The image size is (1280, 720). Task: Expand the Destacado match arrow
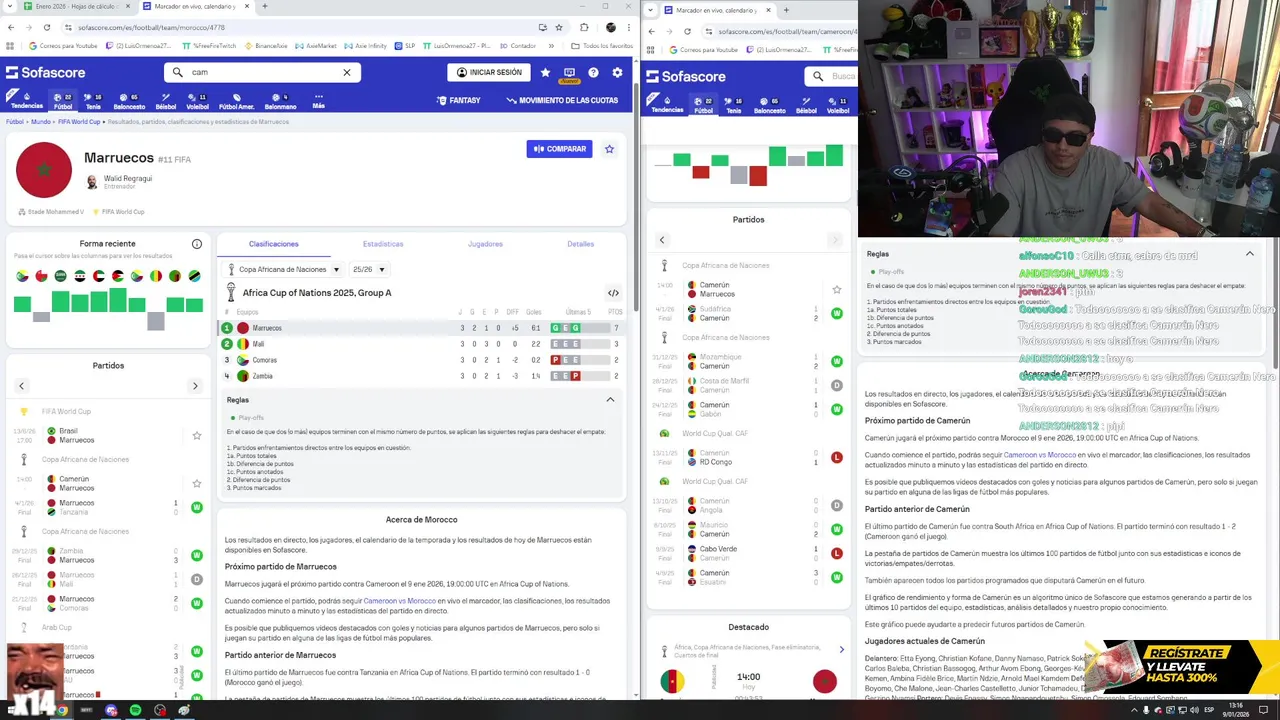click(x=841, y=650)
